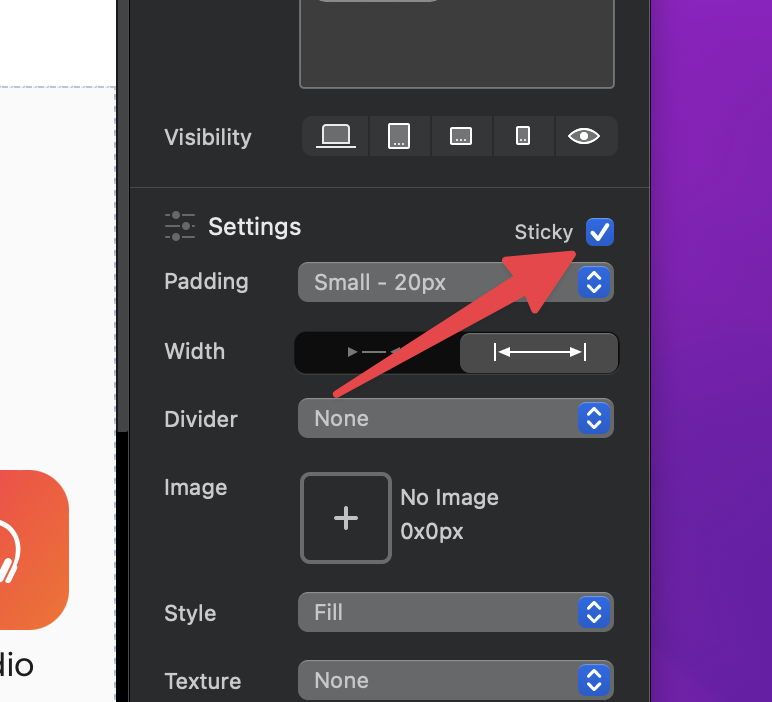This screenshot has height=702, width=772.
Task: Open the Style dropdown set to Fill
Action: 456,612
